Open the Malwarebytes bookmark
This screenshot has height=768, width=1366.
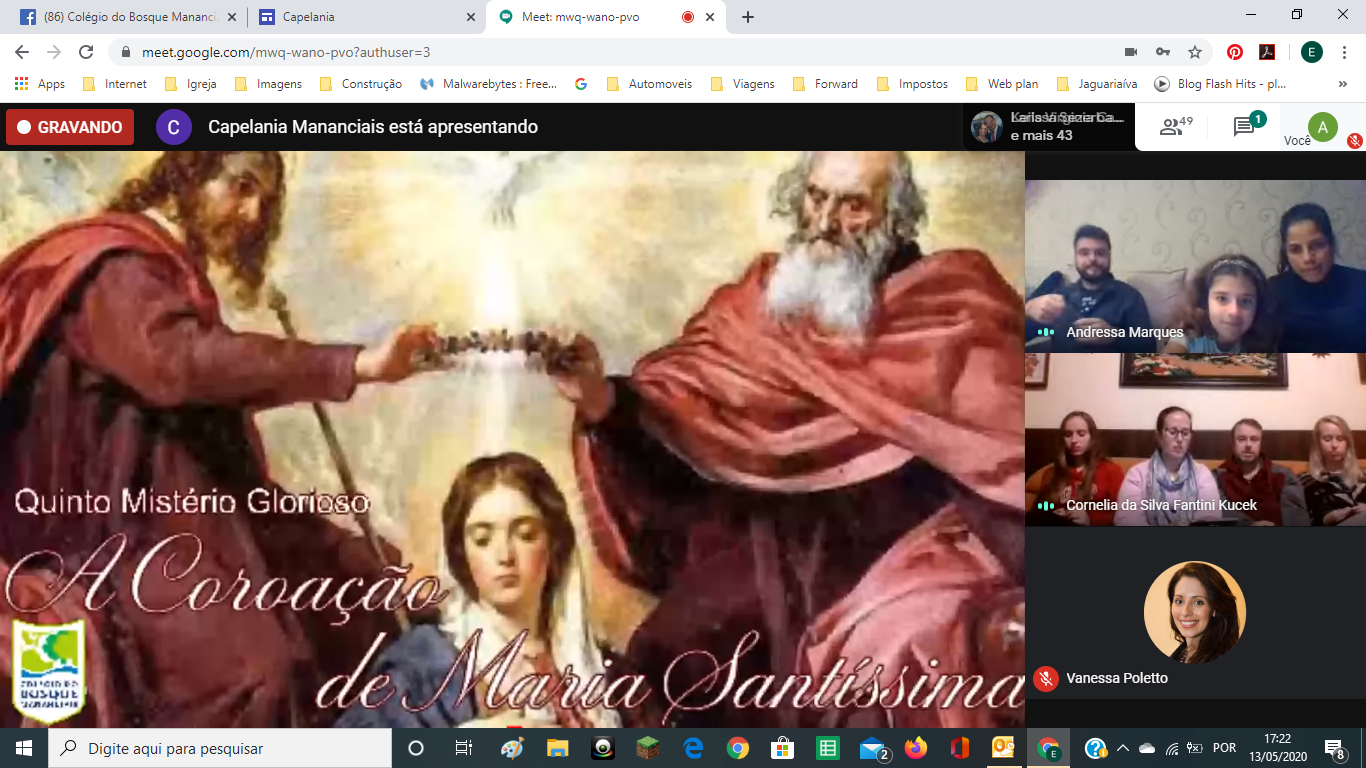coord(489,84)
